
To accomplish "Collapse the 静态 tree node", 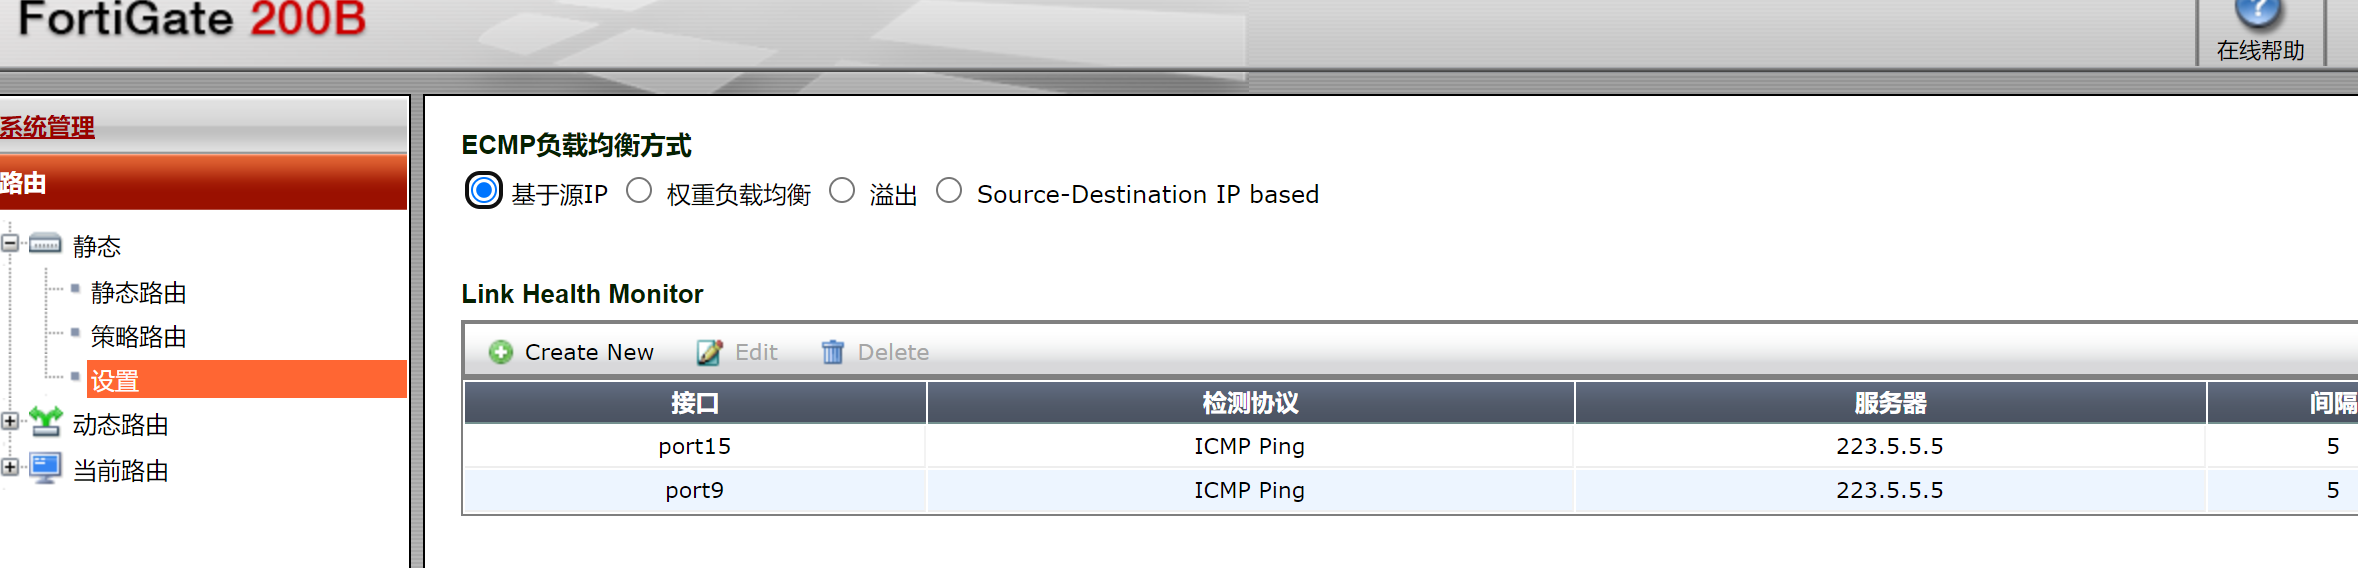I will tap(10, 243).
